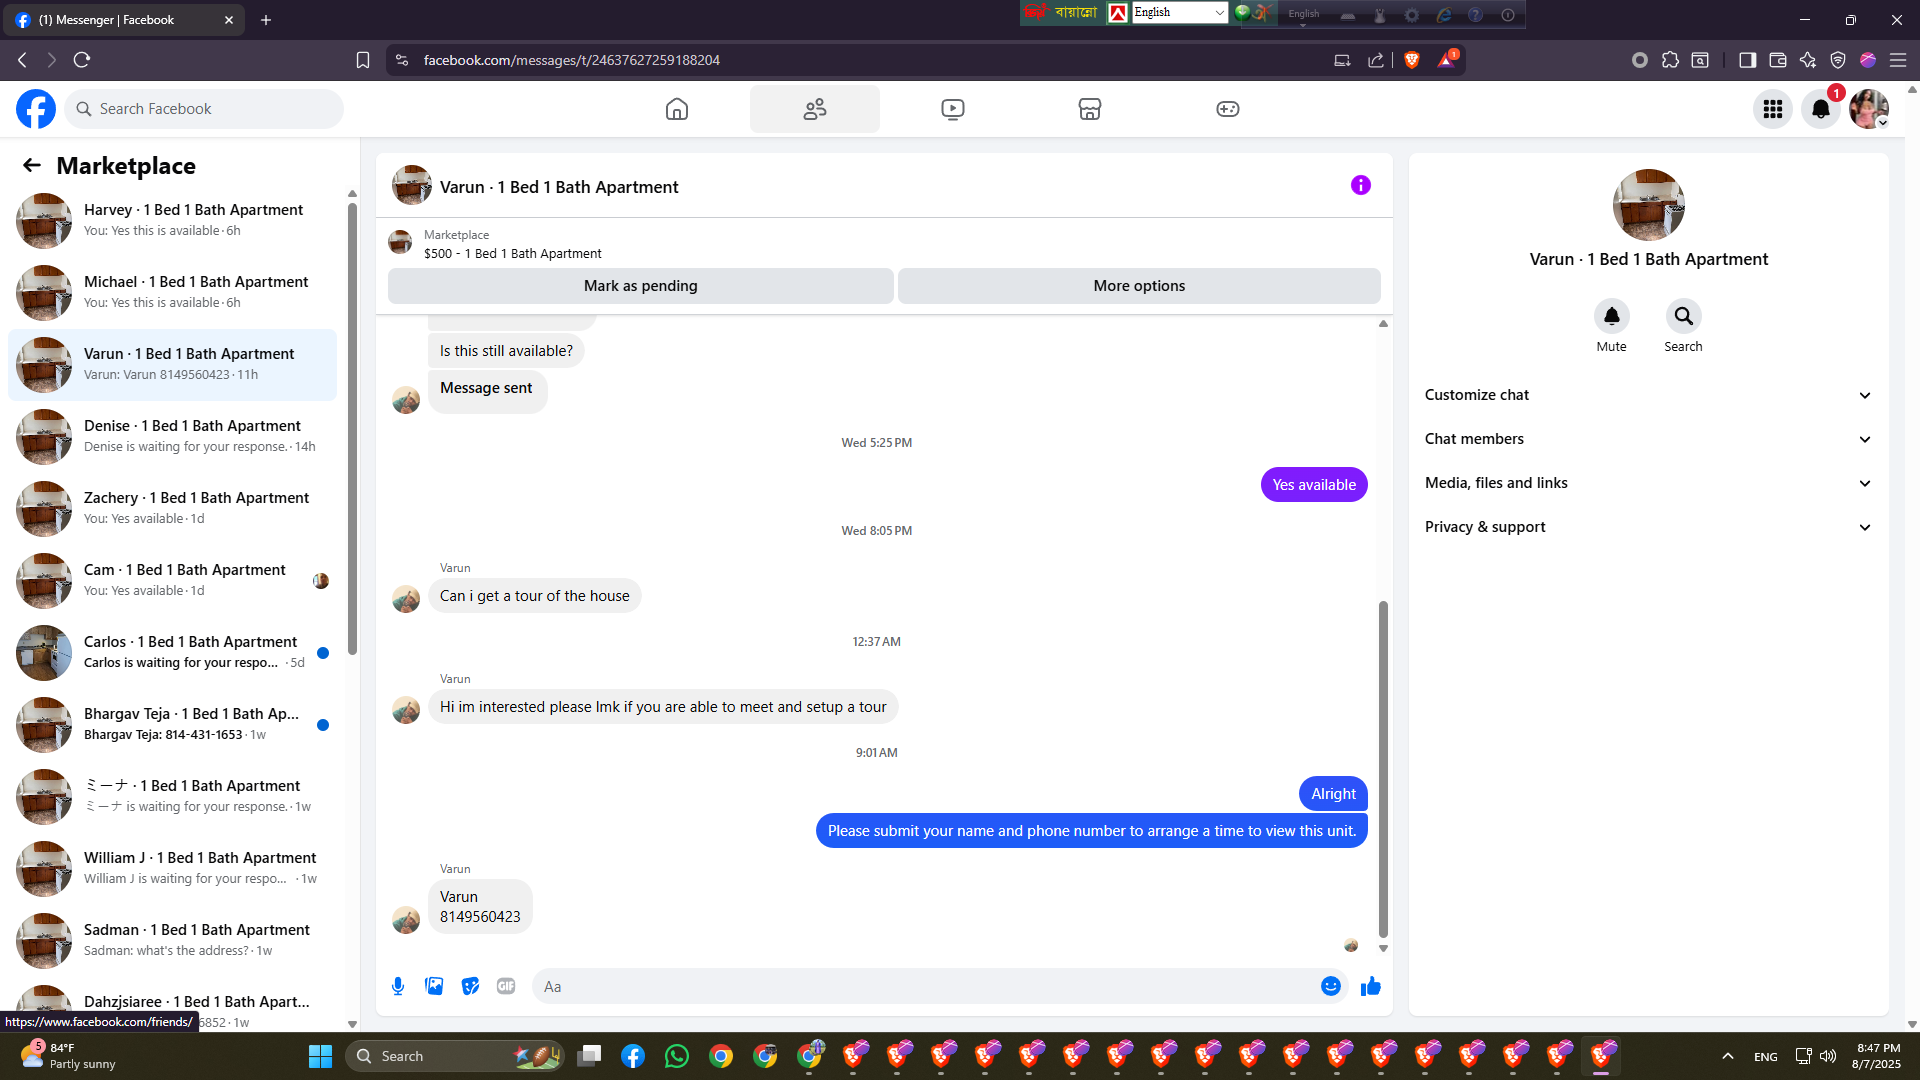Click the More options button
Viewport: 1920px width, 1080px height.
coord(1139,286)
